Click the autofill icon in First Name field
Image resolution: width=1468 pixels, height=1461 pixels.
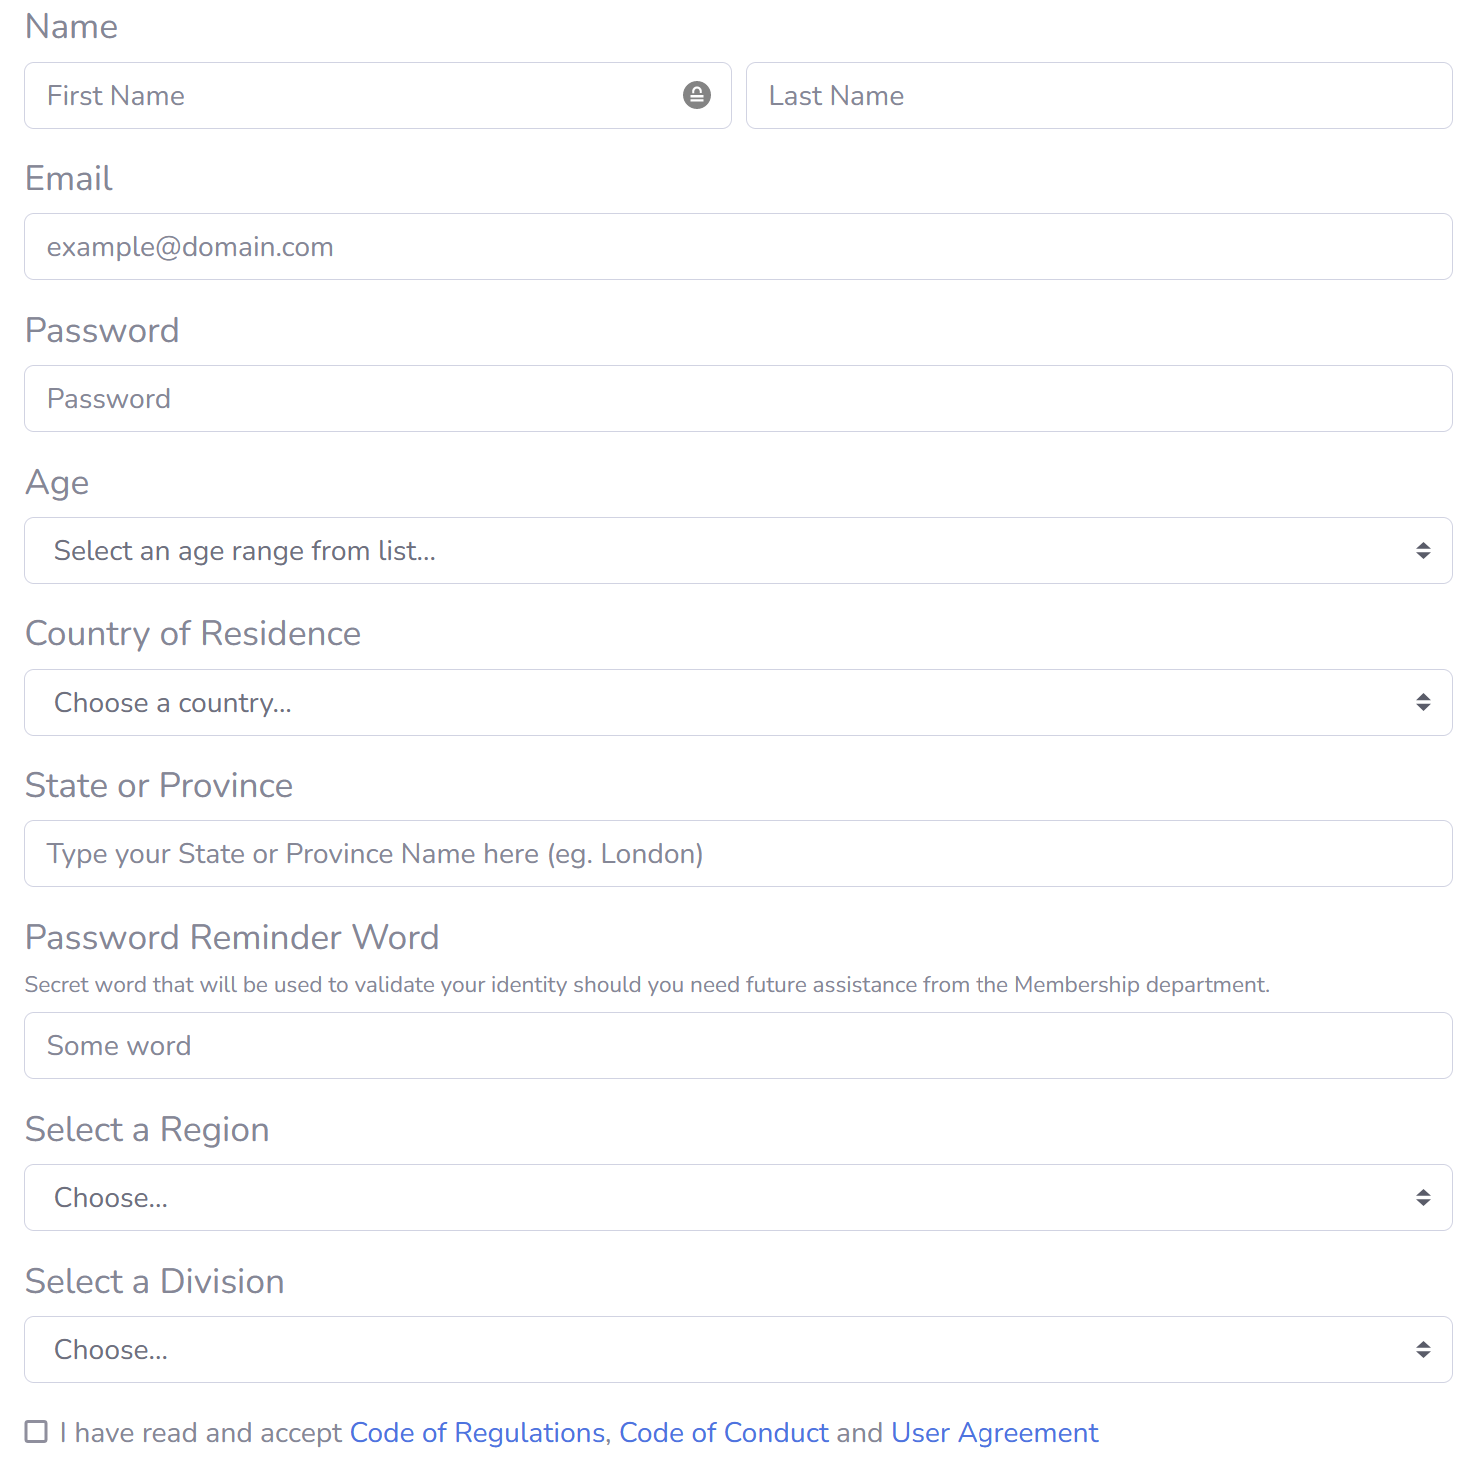696,95
